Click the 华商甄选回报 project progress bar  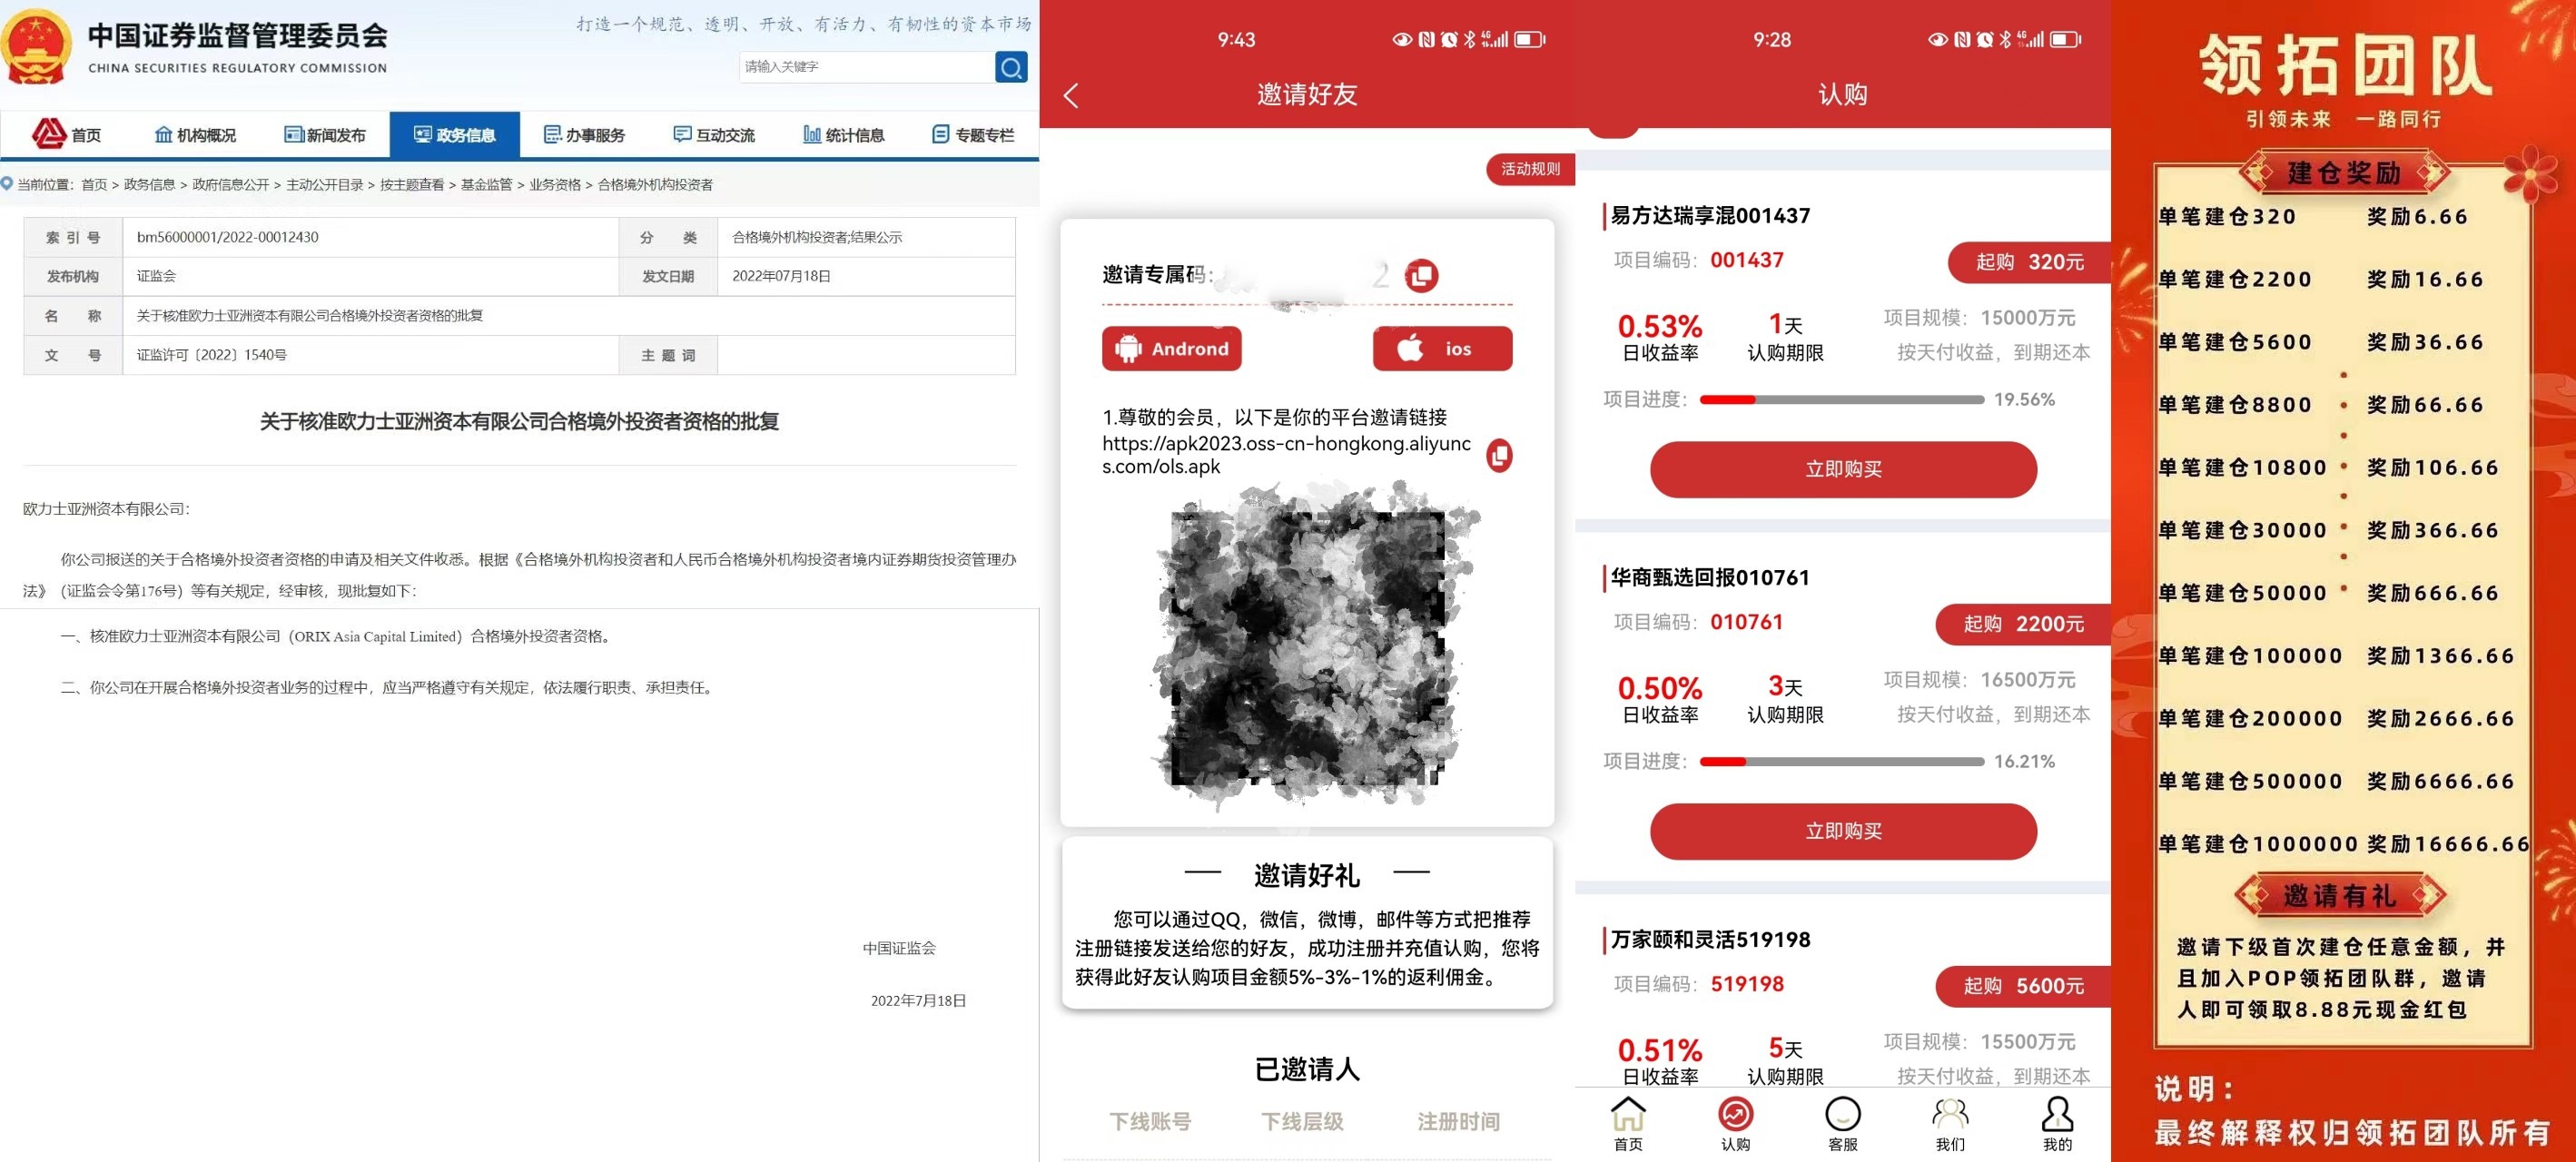click(x=1841, y=762)
